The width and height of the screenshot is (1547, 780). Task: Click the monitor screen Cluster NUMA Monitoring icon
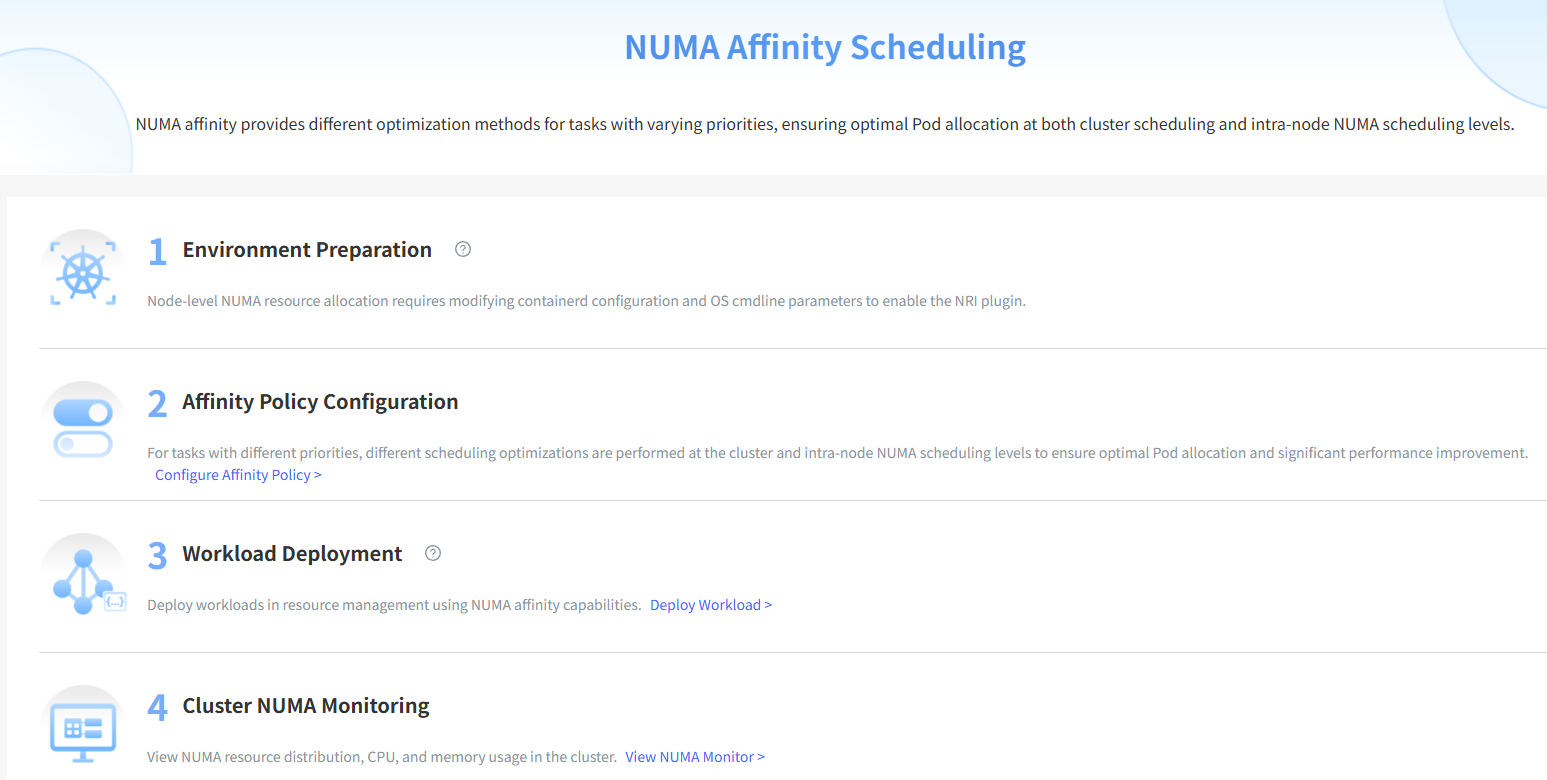click(x=83, y=725)
